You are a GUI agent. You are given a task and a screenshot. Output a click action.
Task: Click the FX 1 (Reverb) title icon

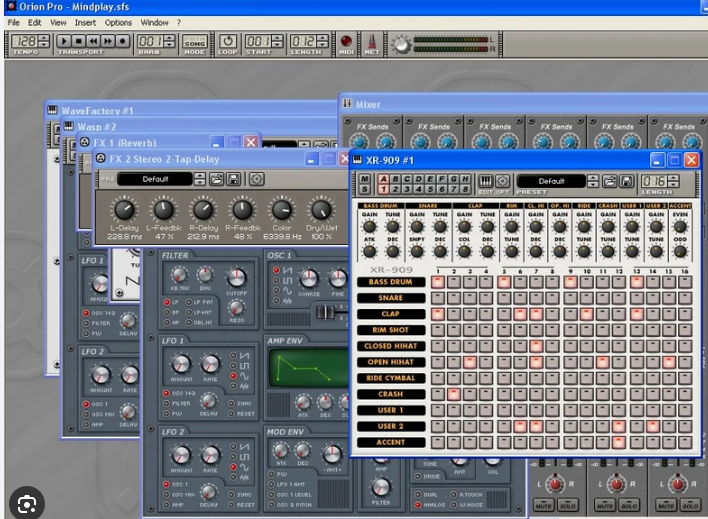pos(84,142)
